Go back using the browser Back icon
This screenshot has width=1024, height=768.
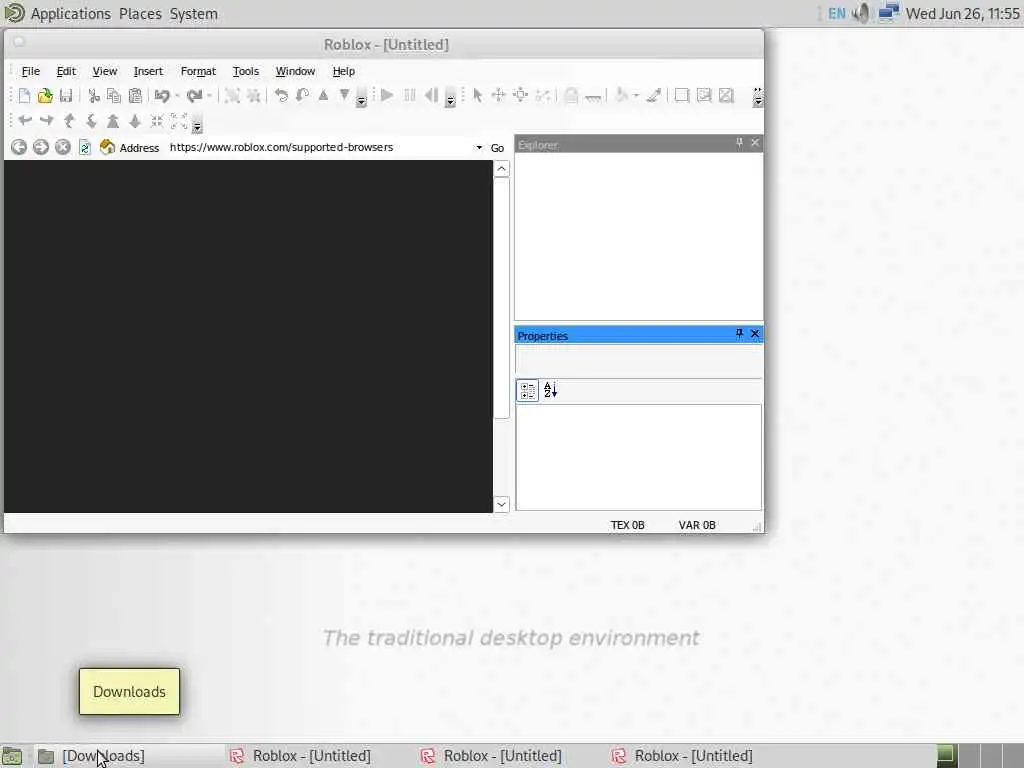[19, 148]
